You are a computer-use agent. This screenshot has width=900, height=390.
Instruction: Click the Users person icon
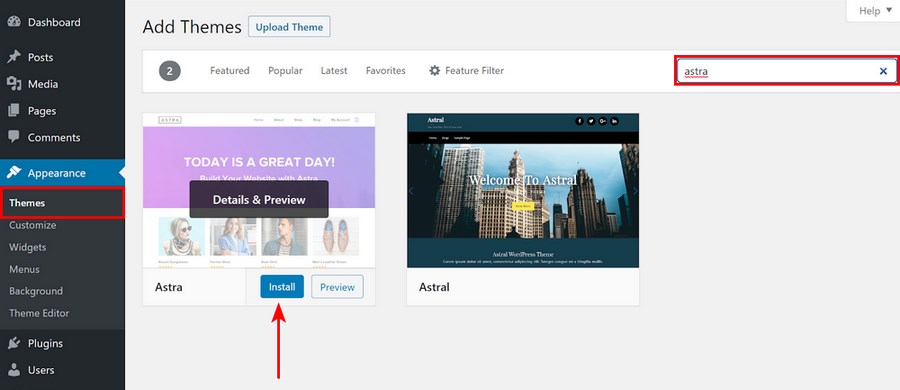14,370
